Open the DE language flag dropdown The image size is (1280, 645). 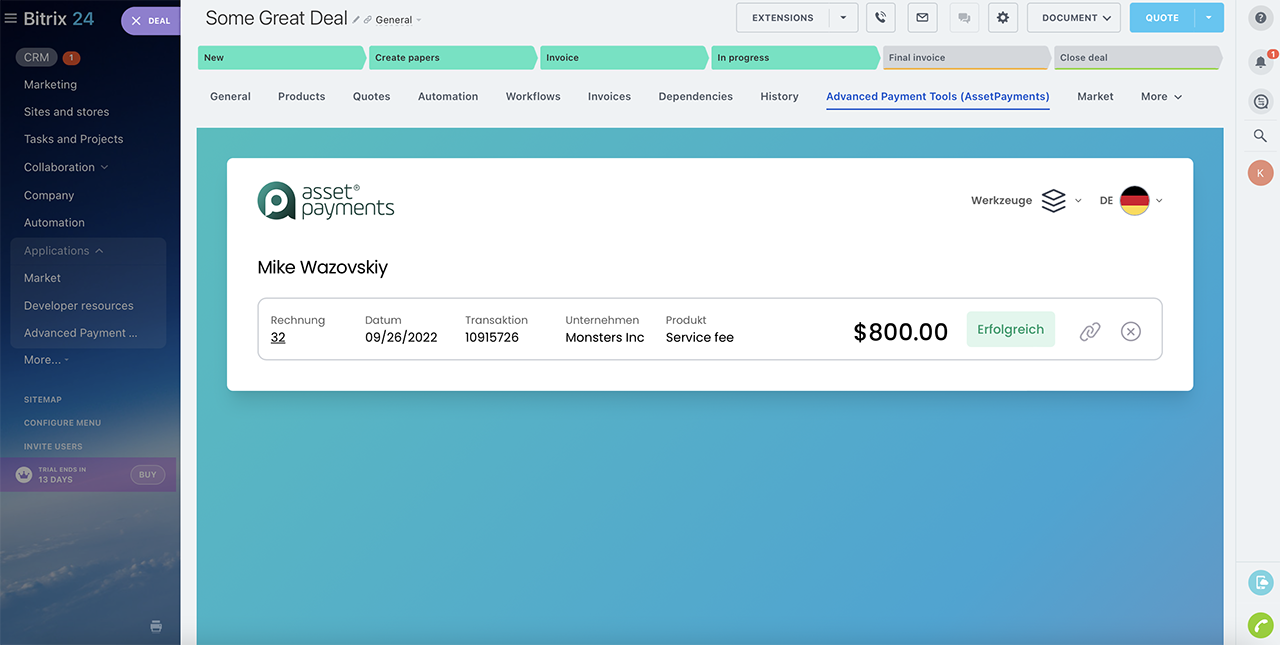(1134, 201)
